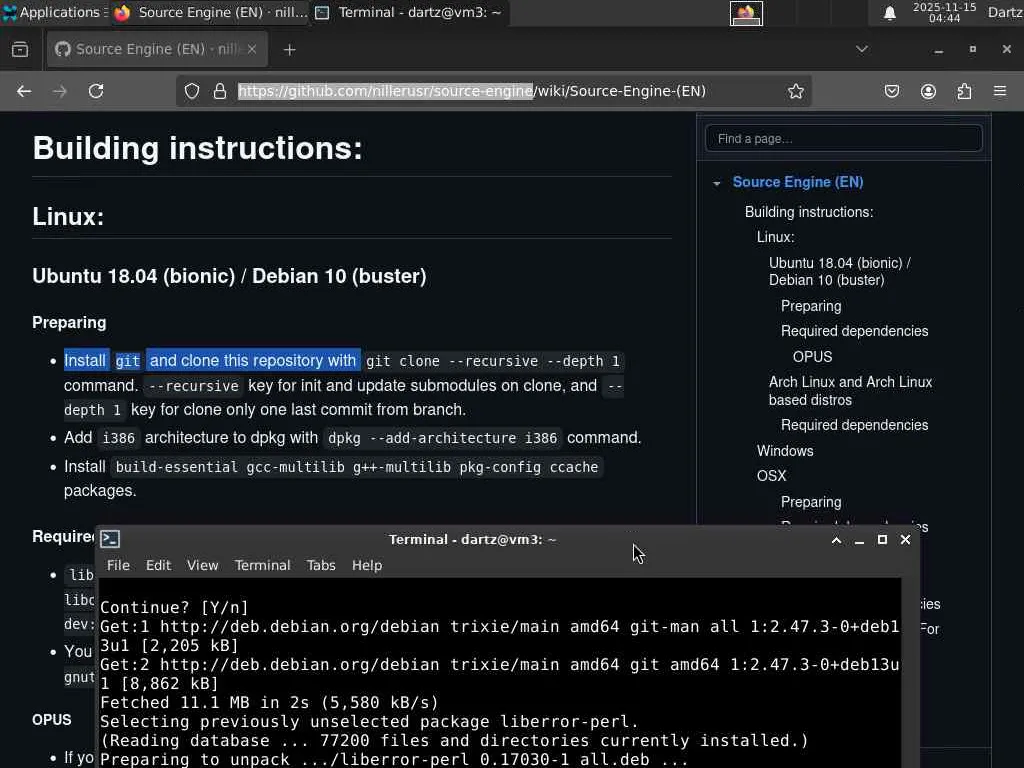Image resolution: width=1024 pixels, height=768 pixels.
Task: Open the Dartz user menu in the panel
Action: point(1004,12)
